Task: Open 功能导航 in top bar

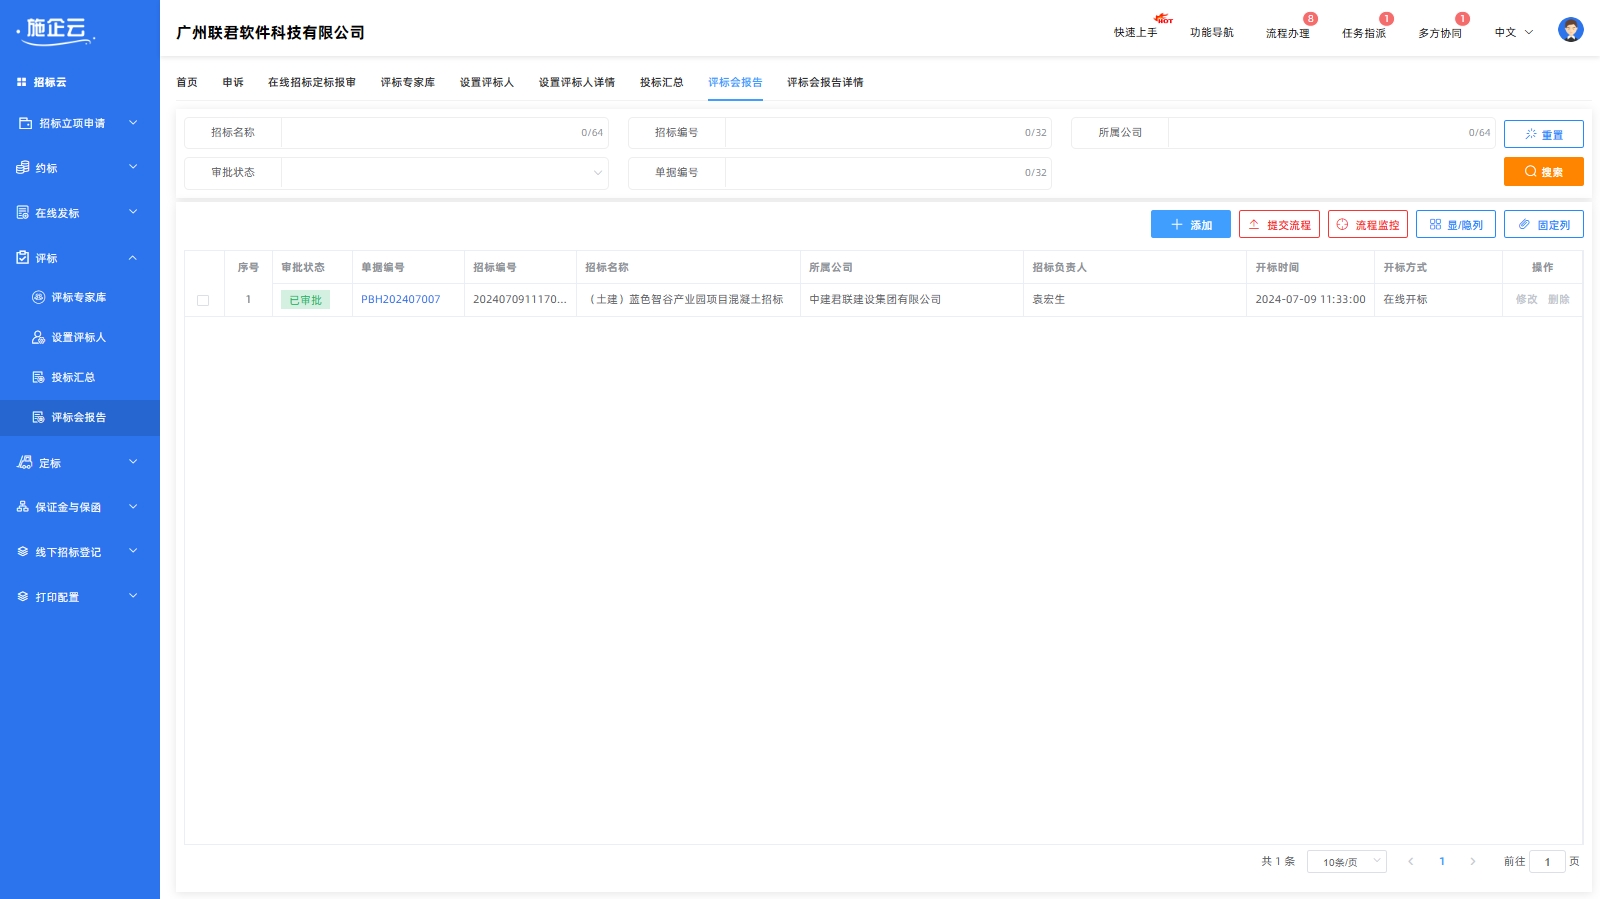Action: [1211, 33]
